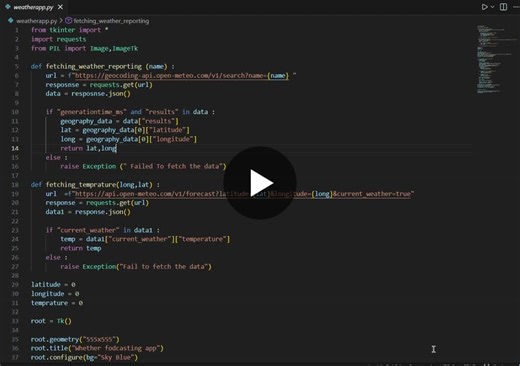Click the 'geography_data = data["results"]' line
This screenshot has height=366, width=520.
[x=119, y=121]
